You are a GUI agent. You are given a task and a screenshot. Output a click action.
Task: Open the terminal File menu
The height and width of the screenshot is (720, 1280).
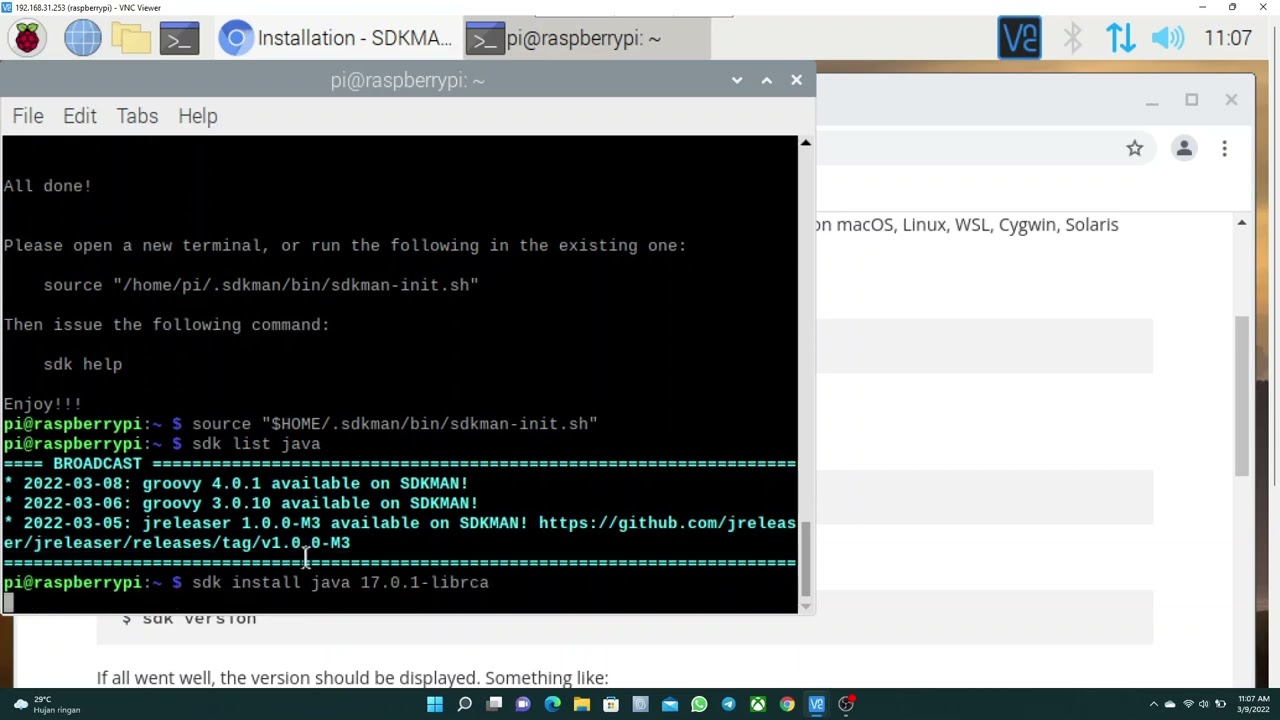coord(28,116)
